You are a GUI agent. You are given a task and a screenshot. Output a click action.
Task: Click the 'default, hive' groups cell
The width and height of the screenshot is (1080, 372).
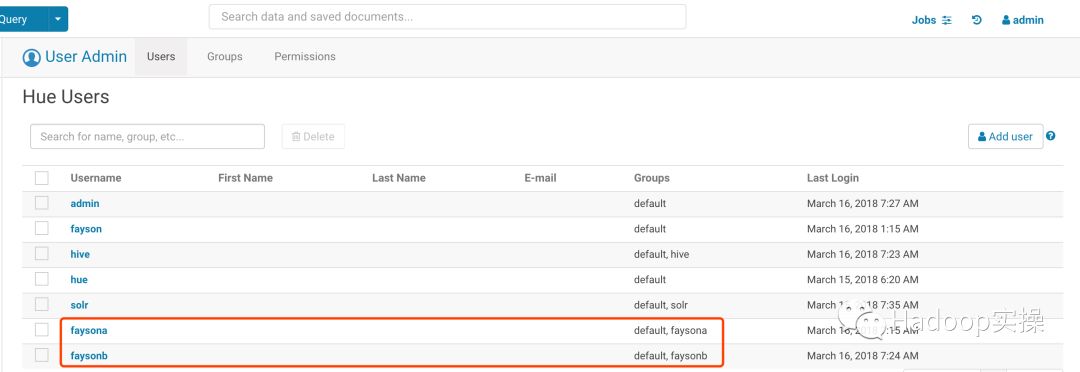pyautogui.click(x=661, y=254)
